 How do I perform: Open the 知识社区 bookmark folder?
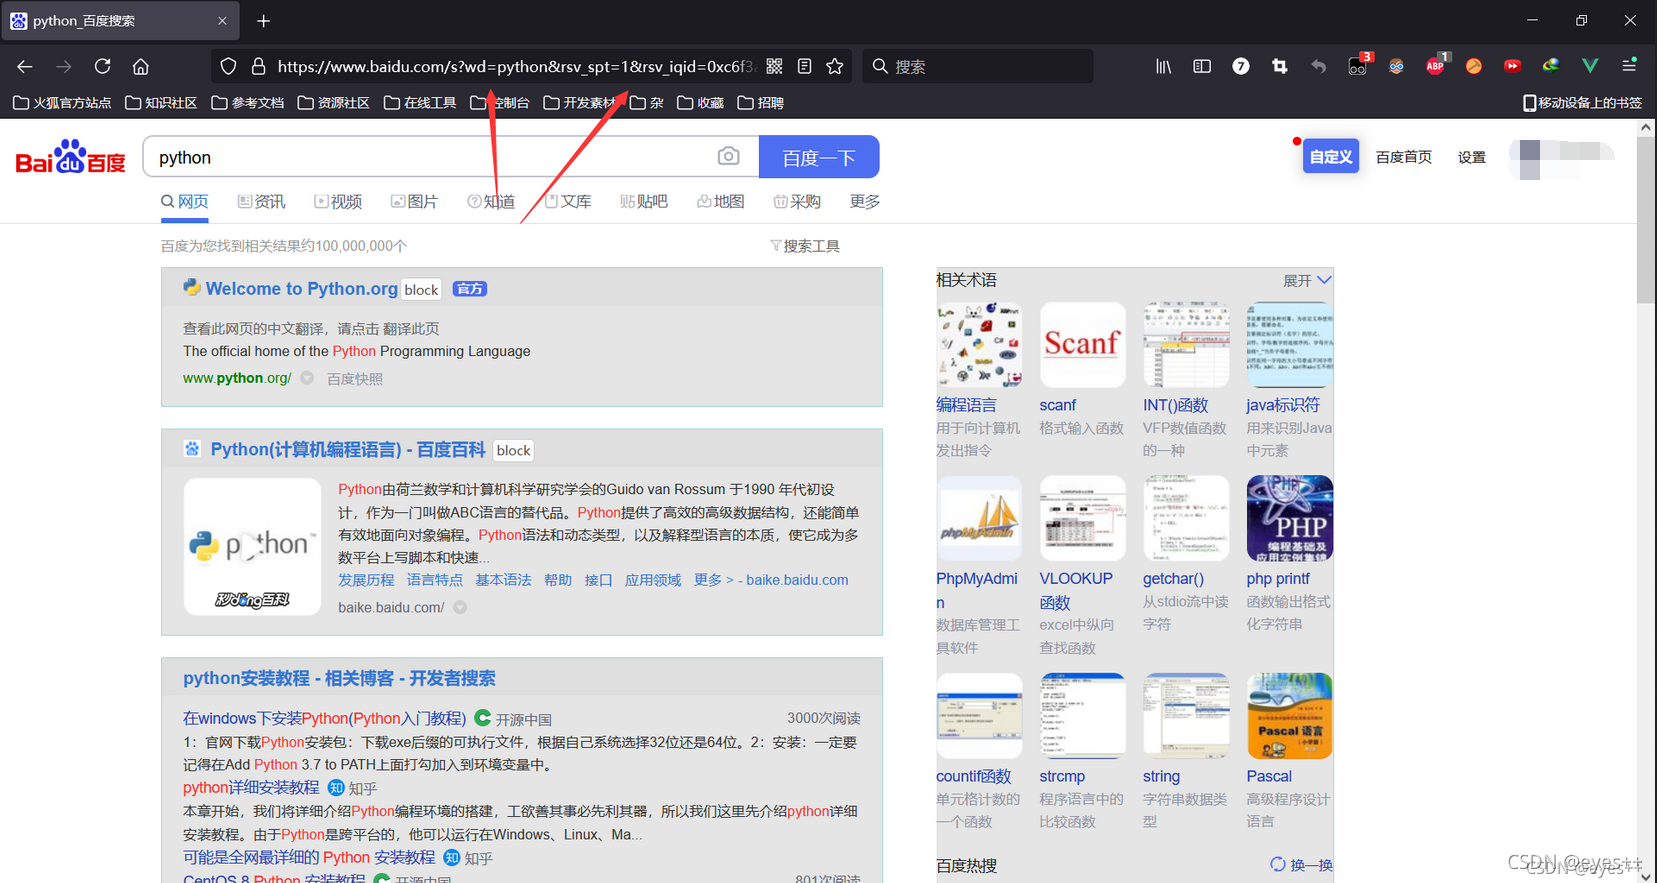click(161, 103)
